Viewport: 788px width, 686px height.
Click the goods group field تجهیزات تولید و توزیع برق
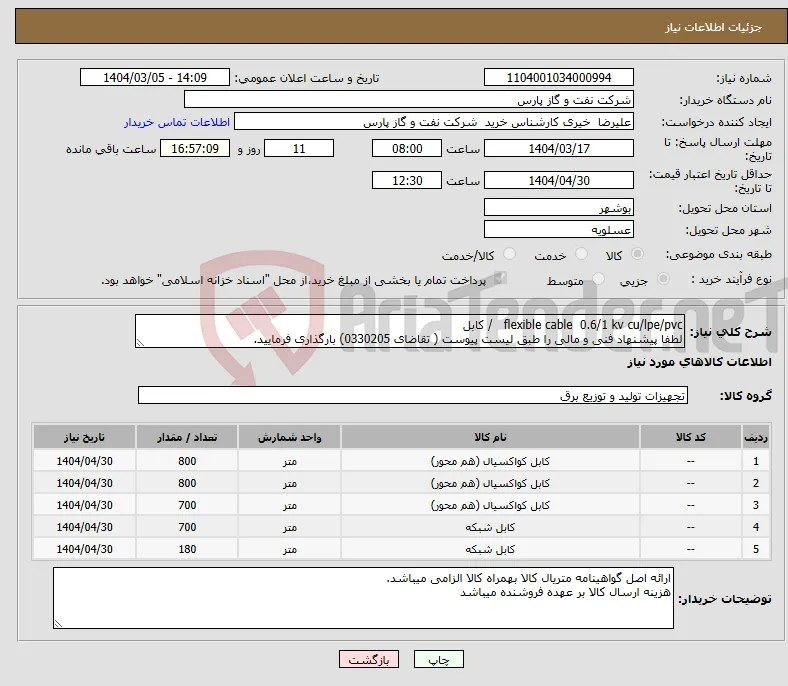[413, 396]
